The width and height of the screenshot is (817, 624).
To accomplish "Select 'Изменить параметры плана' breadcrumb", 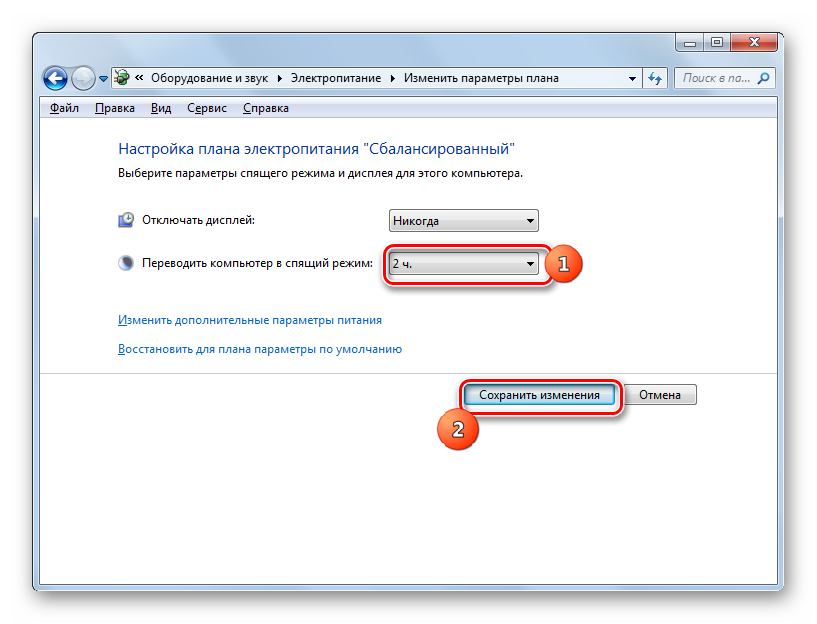I will click(481, 78).
